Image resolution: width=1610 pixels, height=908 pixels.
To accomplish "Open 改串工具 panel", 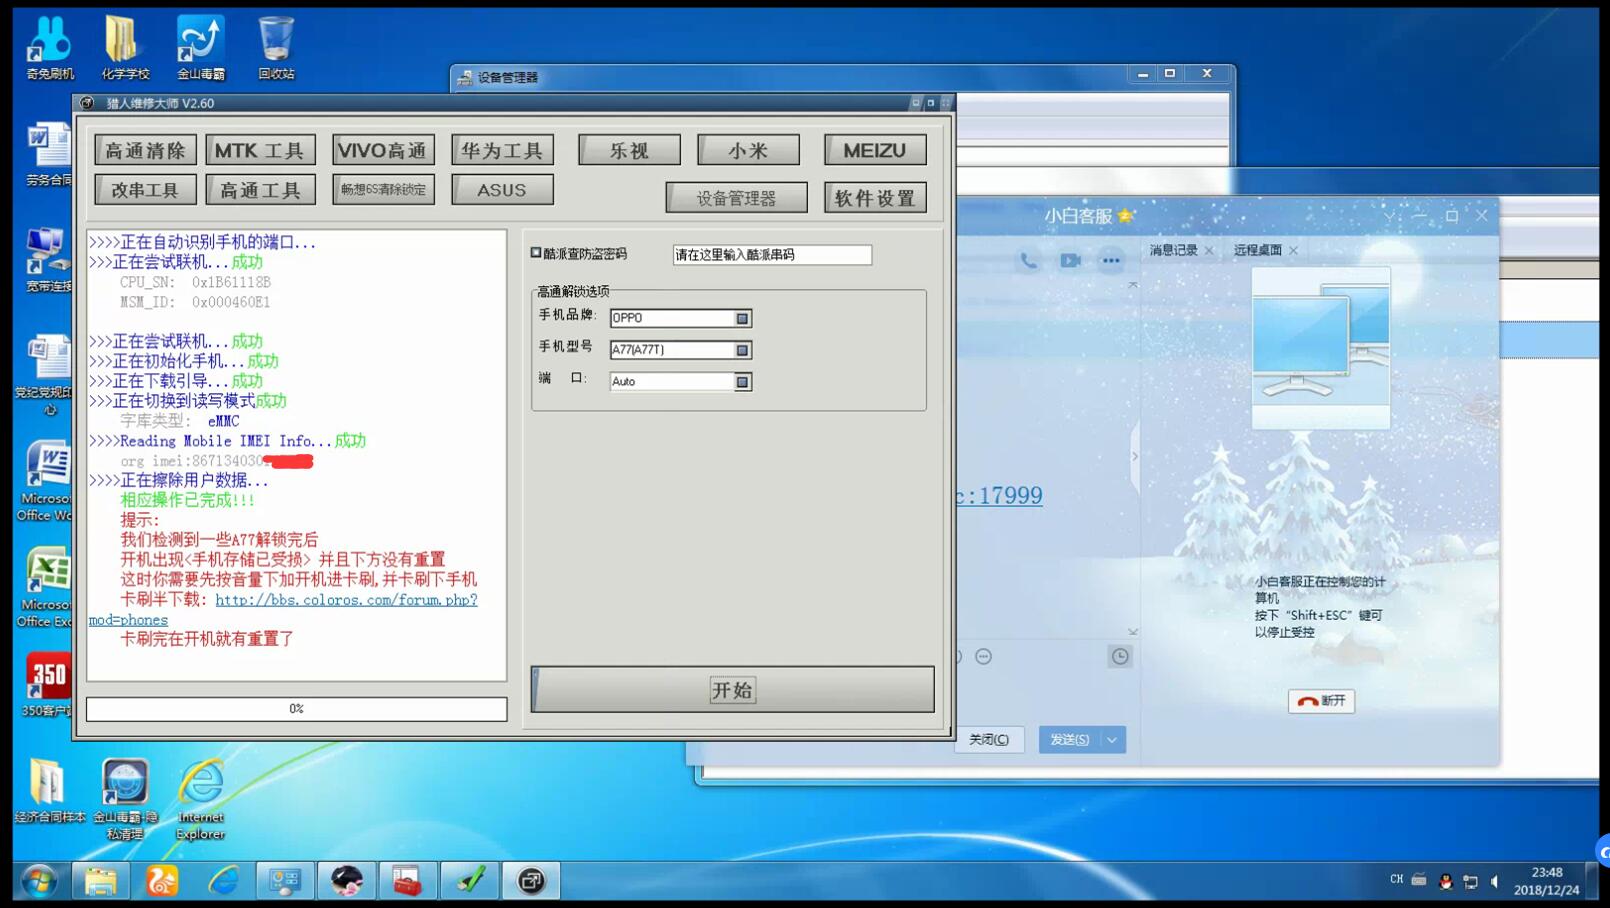I will point(145,190).
